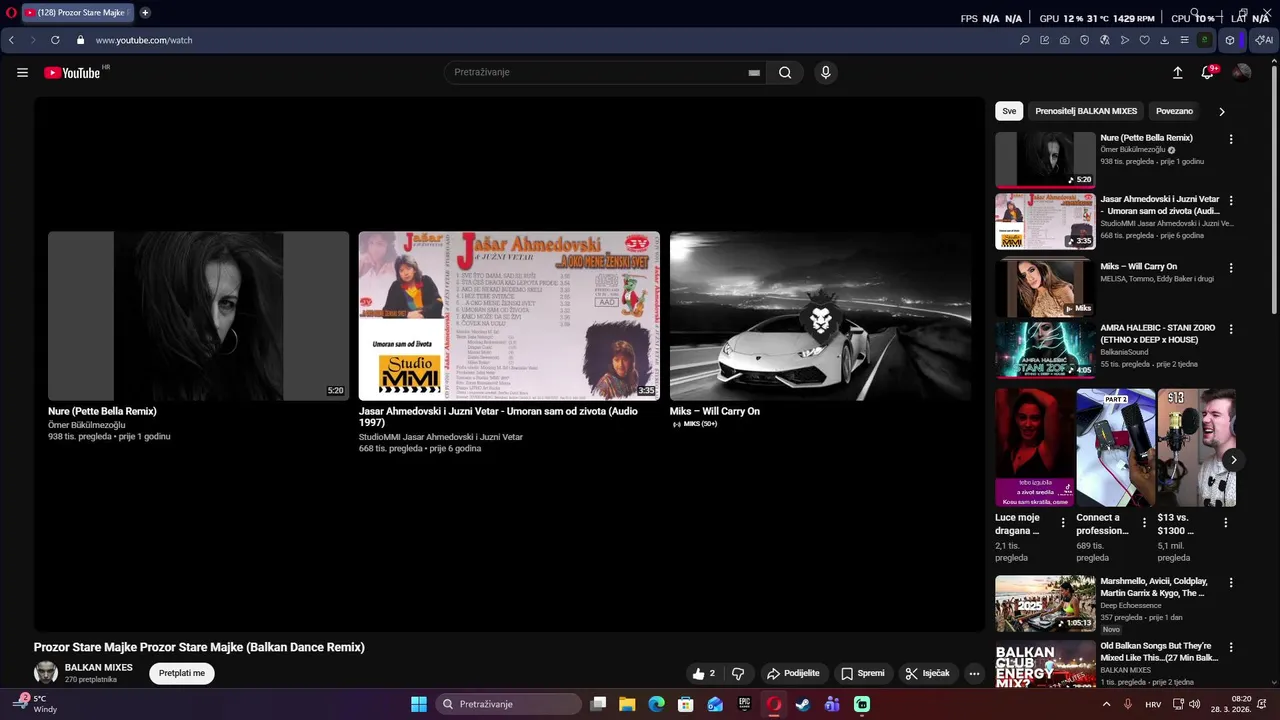Open Epic Games launcher in taskbar
Viewport: 1280px width, 720px height.
[744, 704]
